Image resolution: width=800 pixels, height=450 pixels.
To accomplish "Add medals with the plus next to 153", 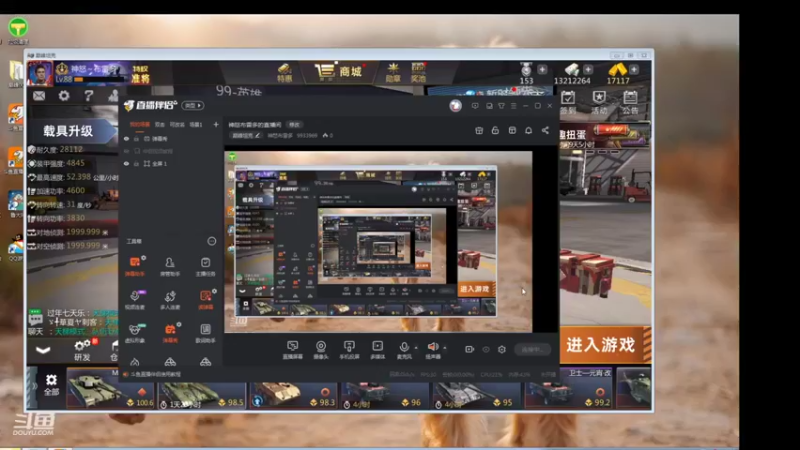I will 542,69.
